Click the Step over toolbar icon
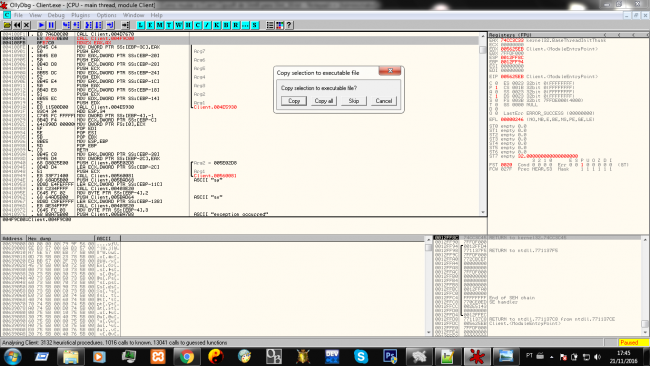Viewport: 650px width, 366px height. [76, 25]
